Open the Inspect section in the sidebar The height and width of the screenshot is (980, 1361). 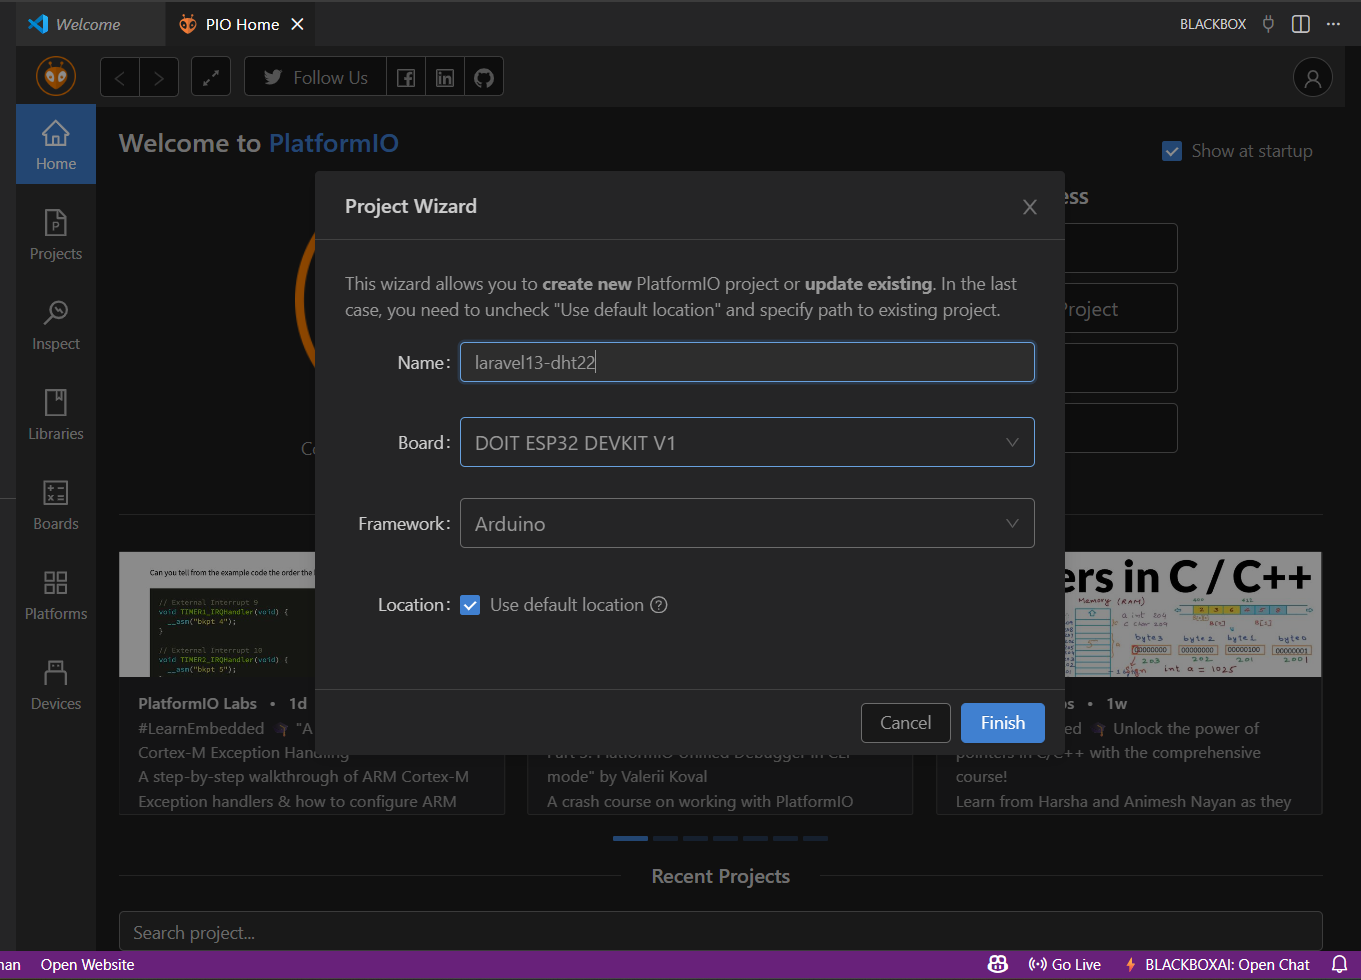56,324
